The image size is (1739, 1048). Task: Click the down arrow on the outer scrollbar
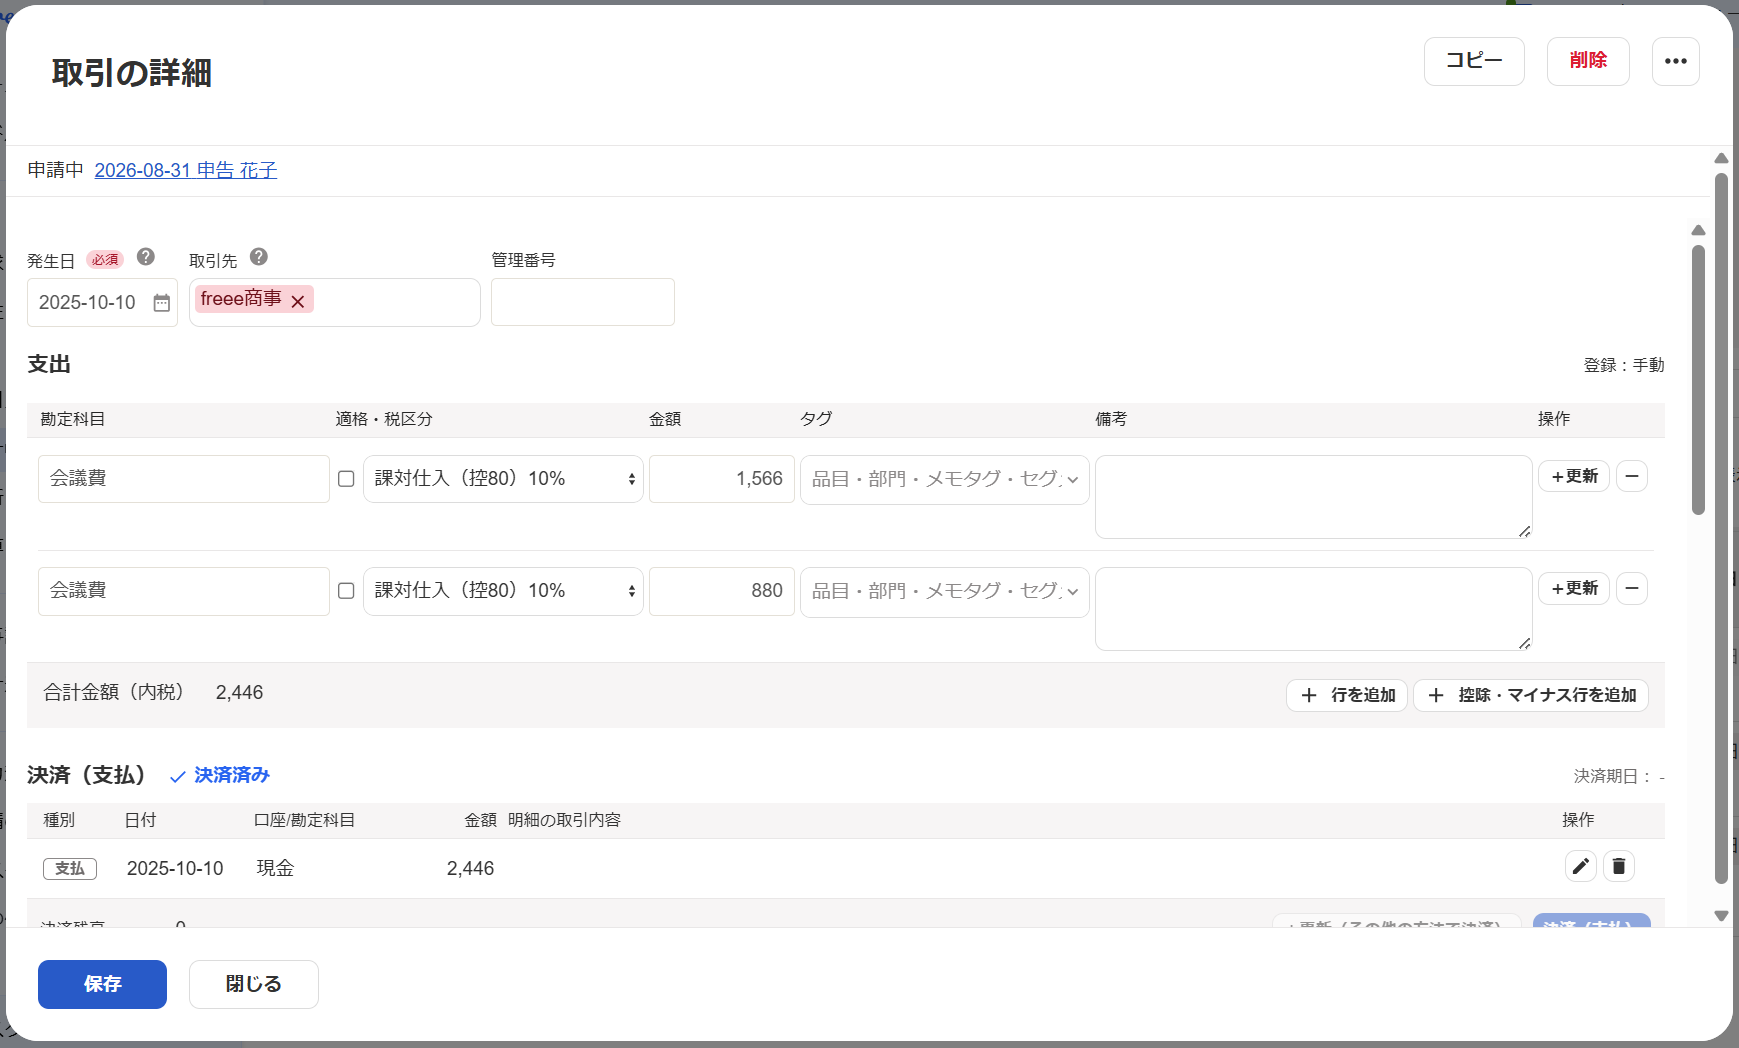1721,916
